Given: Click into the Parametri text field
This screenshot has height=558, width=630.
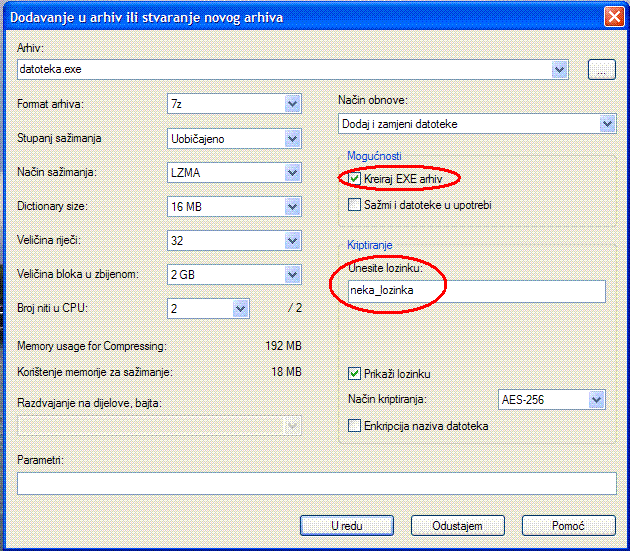Looking at the screenshot, I should tap(316, 484).
